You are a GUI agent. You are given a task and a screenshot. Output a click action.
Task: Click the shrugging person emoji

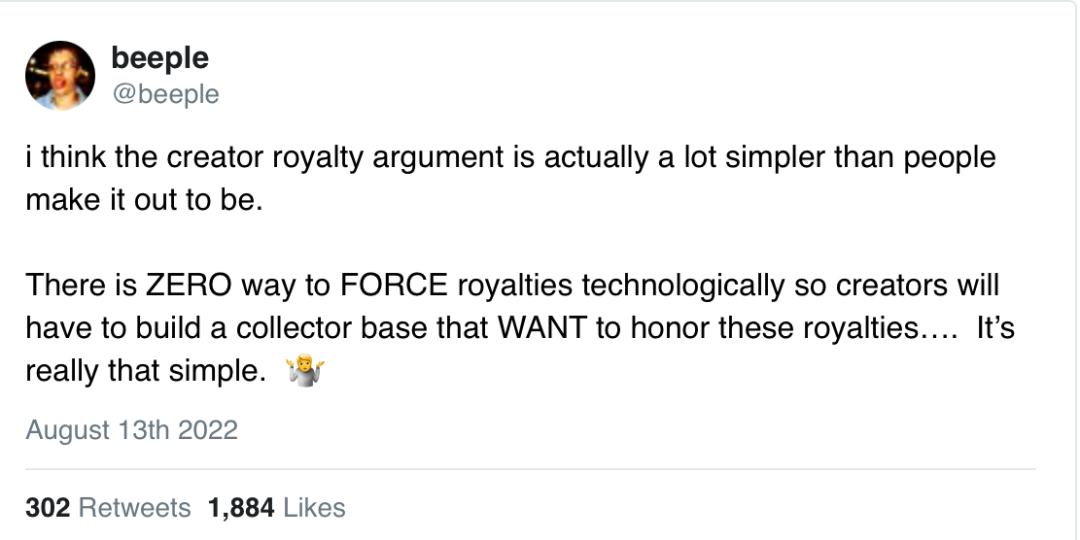point(300,373)
